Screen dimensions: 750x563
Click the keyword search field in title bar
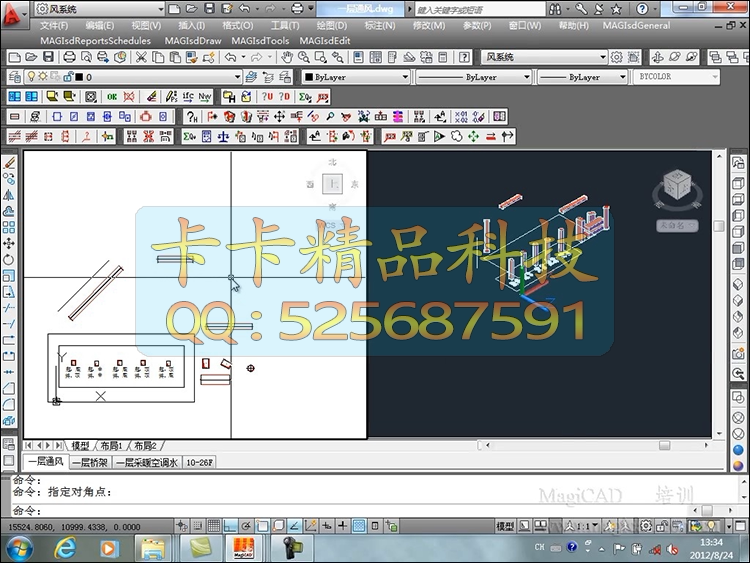[x=480, y=9]
